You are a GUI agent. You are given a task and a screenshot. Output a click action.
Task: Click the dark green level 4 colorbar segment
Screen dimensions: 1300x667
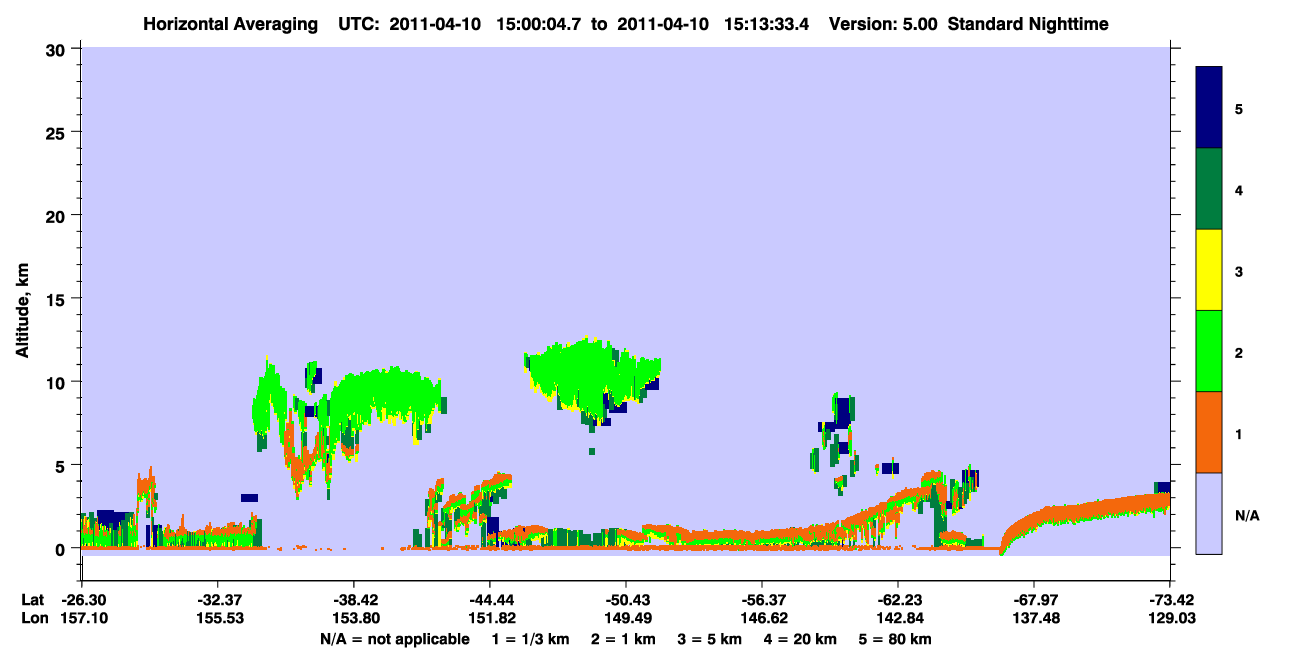coord(1209,189)
